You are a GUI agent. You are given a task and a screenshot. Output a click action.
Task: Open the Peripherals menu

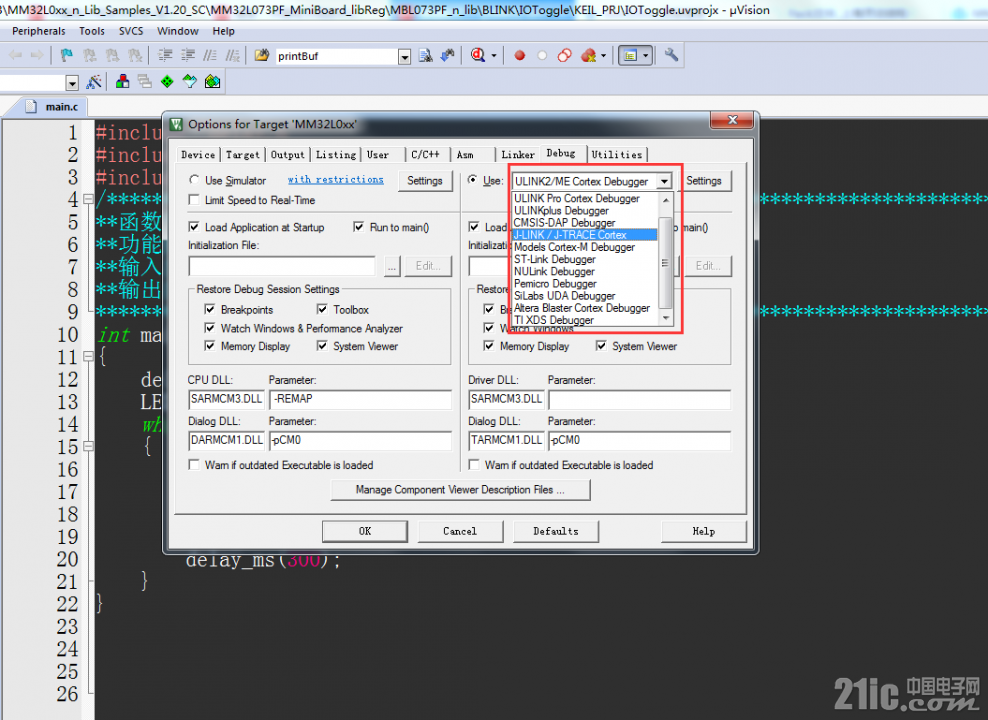point(38,31)
